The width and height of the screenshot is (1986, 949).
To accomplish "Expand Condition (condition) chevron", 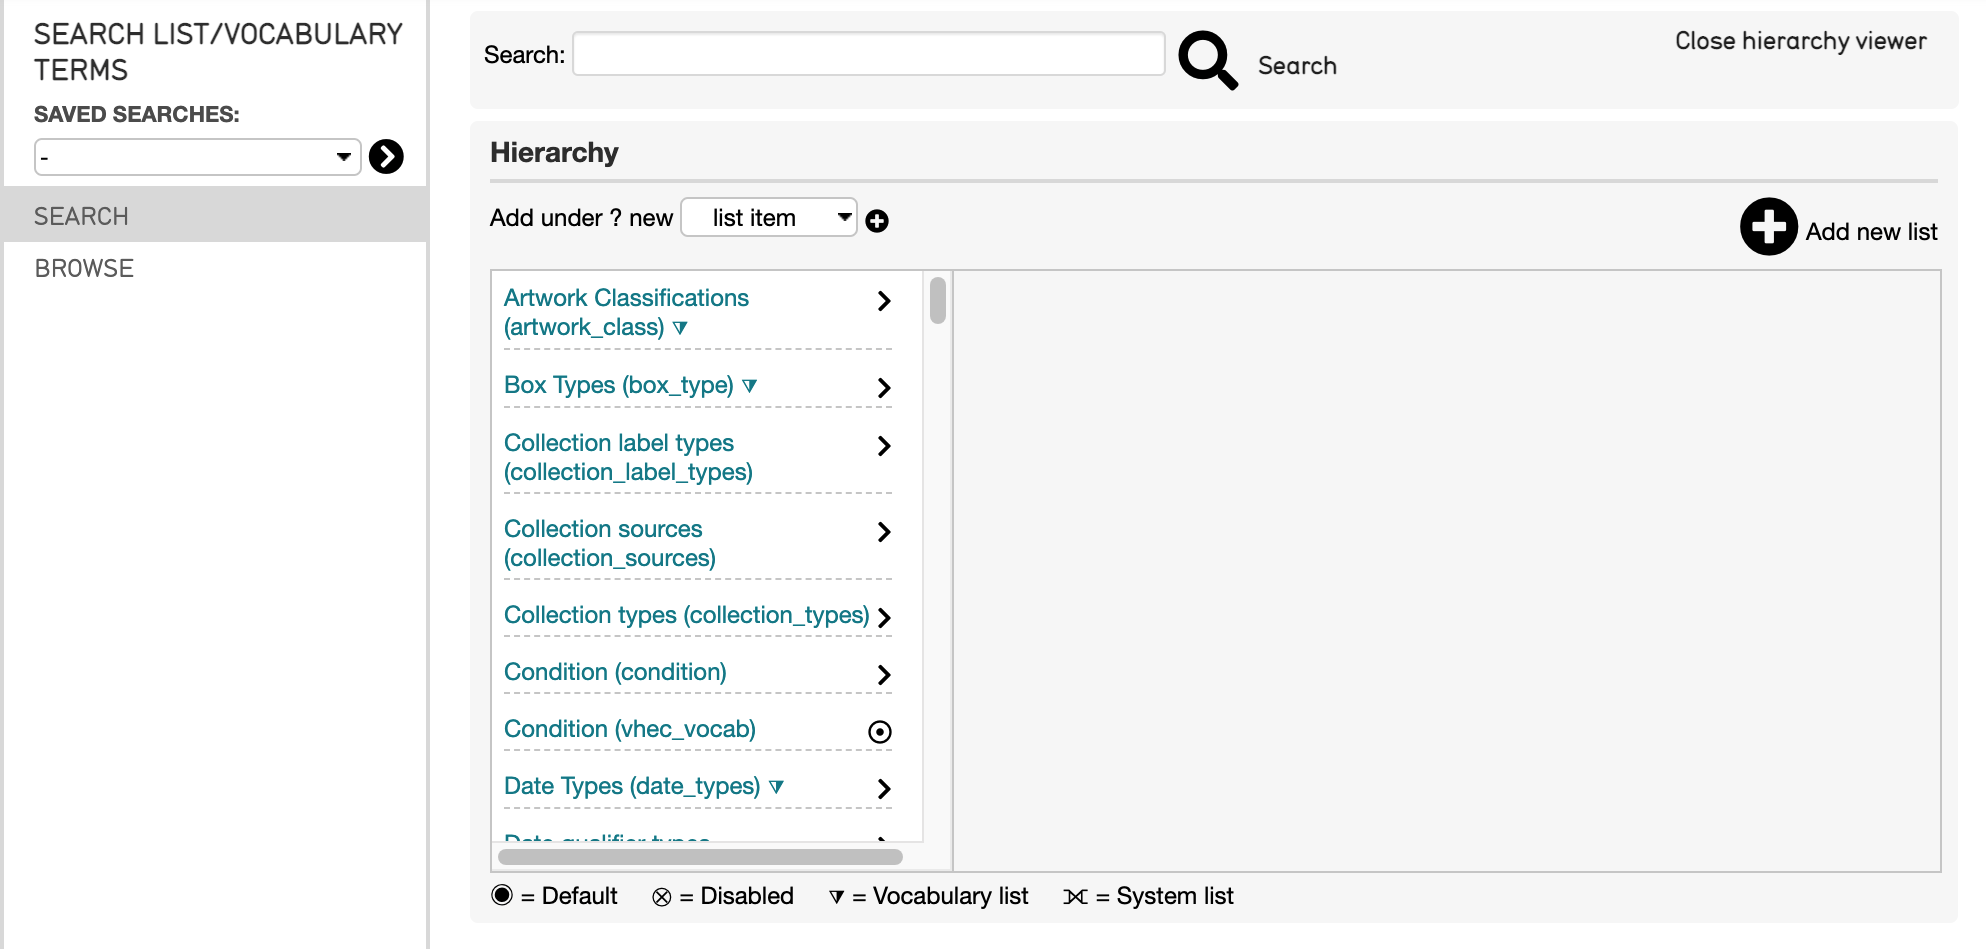I will click(883, 675).
